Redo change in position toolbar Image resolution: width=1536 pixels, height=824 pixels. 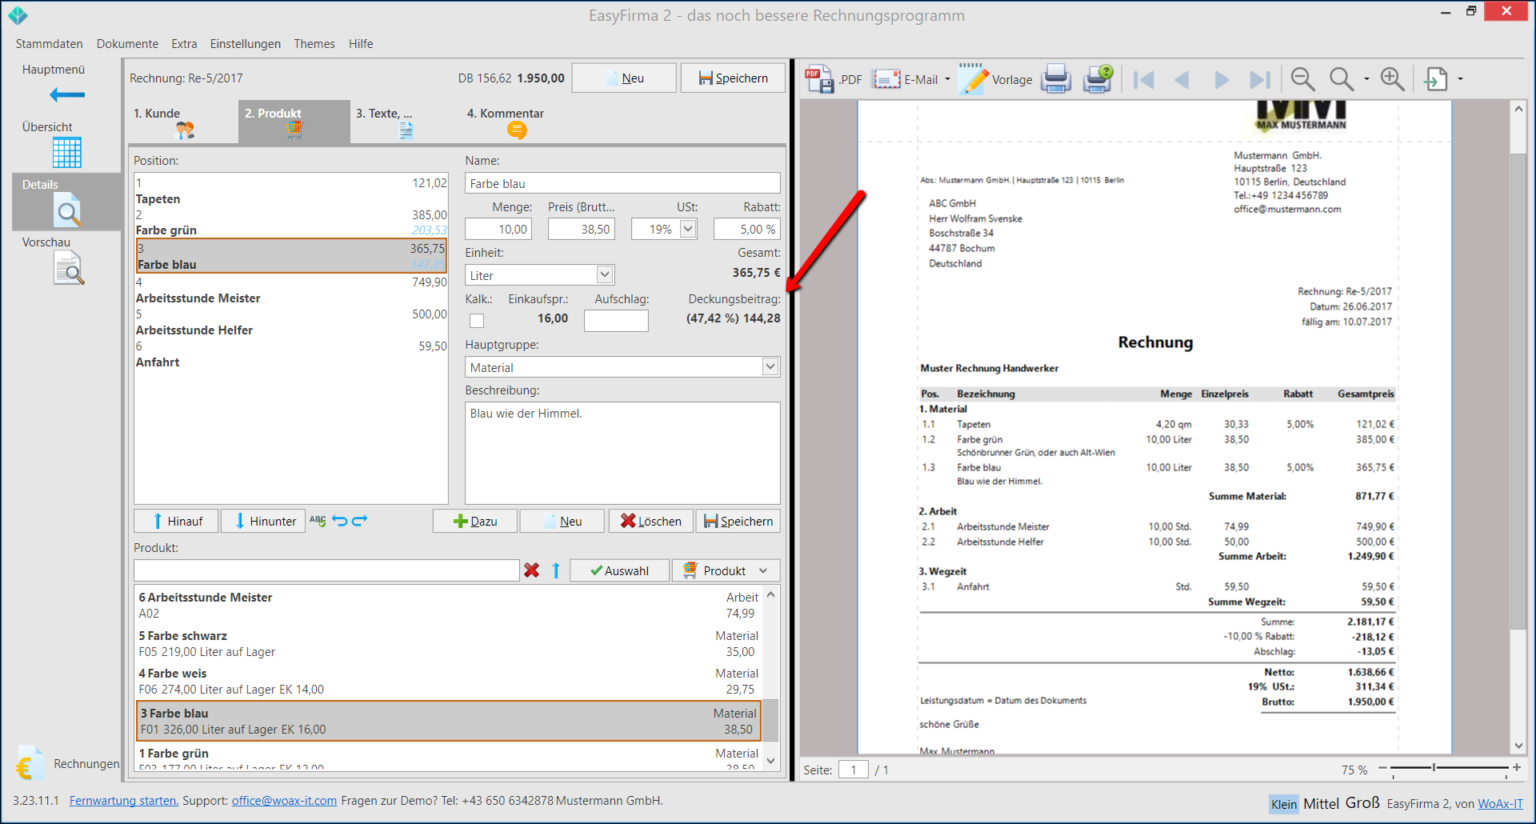pyautogui.click(x=360, y=521)
